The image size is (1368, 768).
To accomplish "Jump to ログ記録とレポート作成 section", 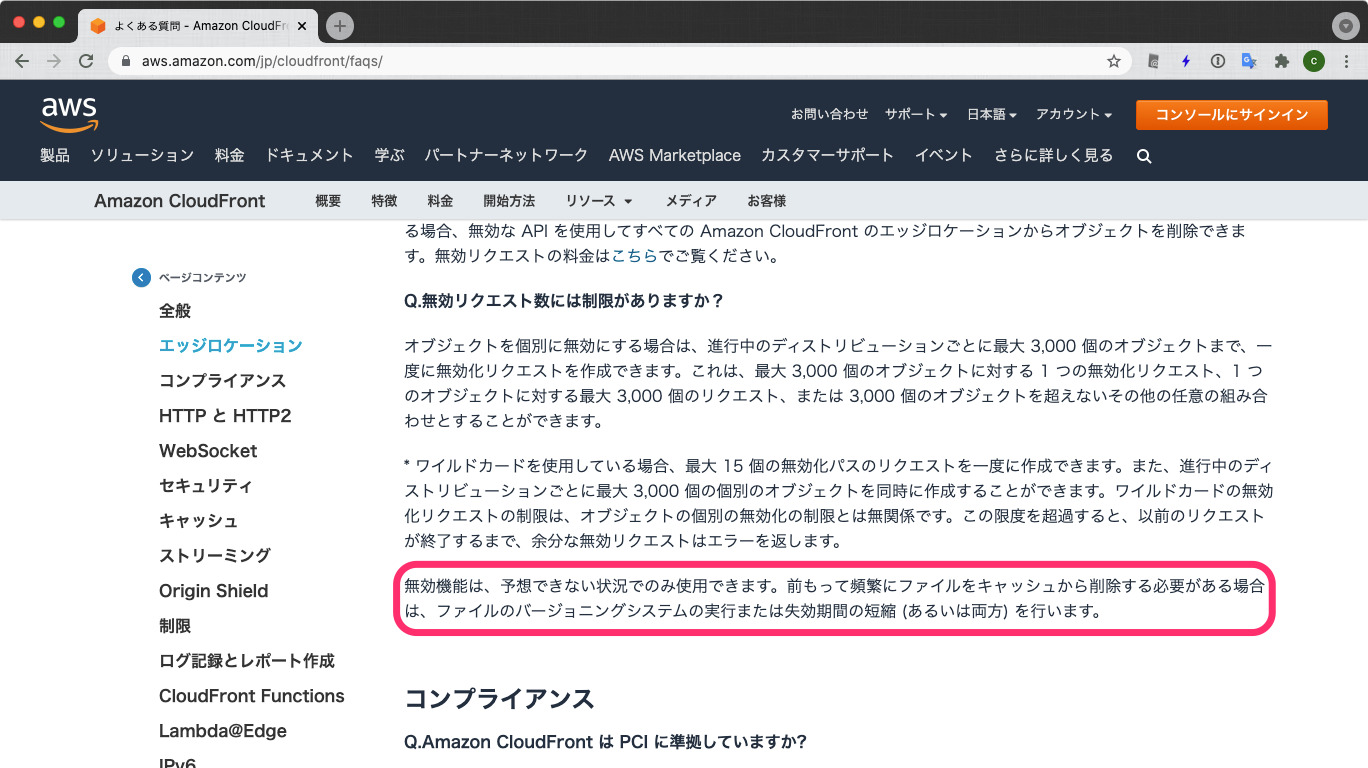I will coord(247,661).
